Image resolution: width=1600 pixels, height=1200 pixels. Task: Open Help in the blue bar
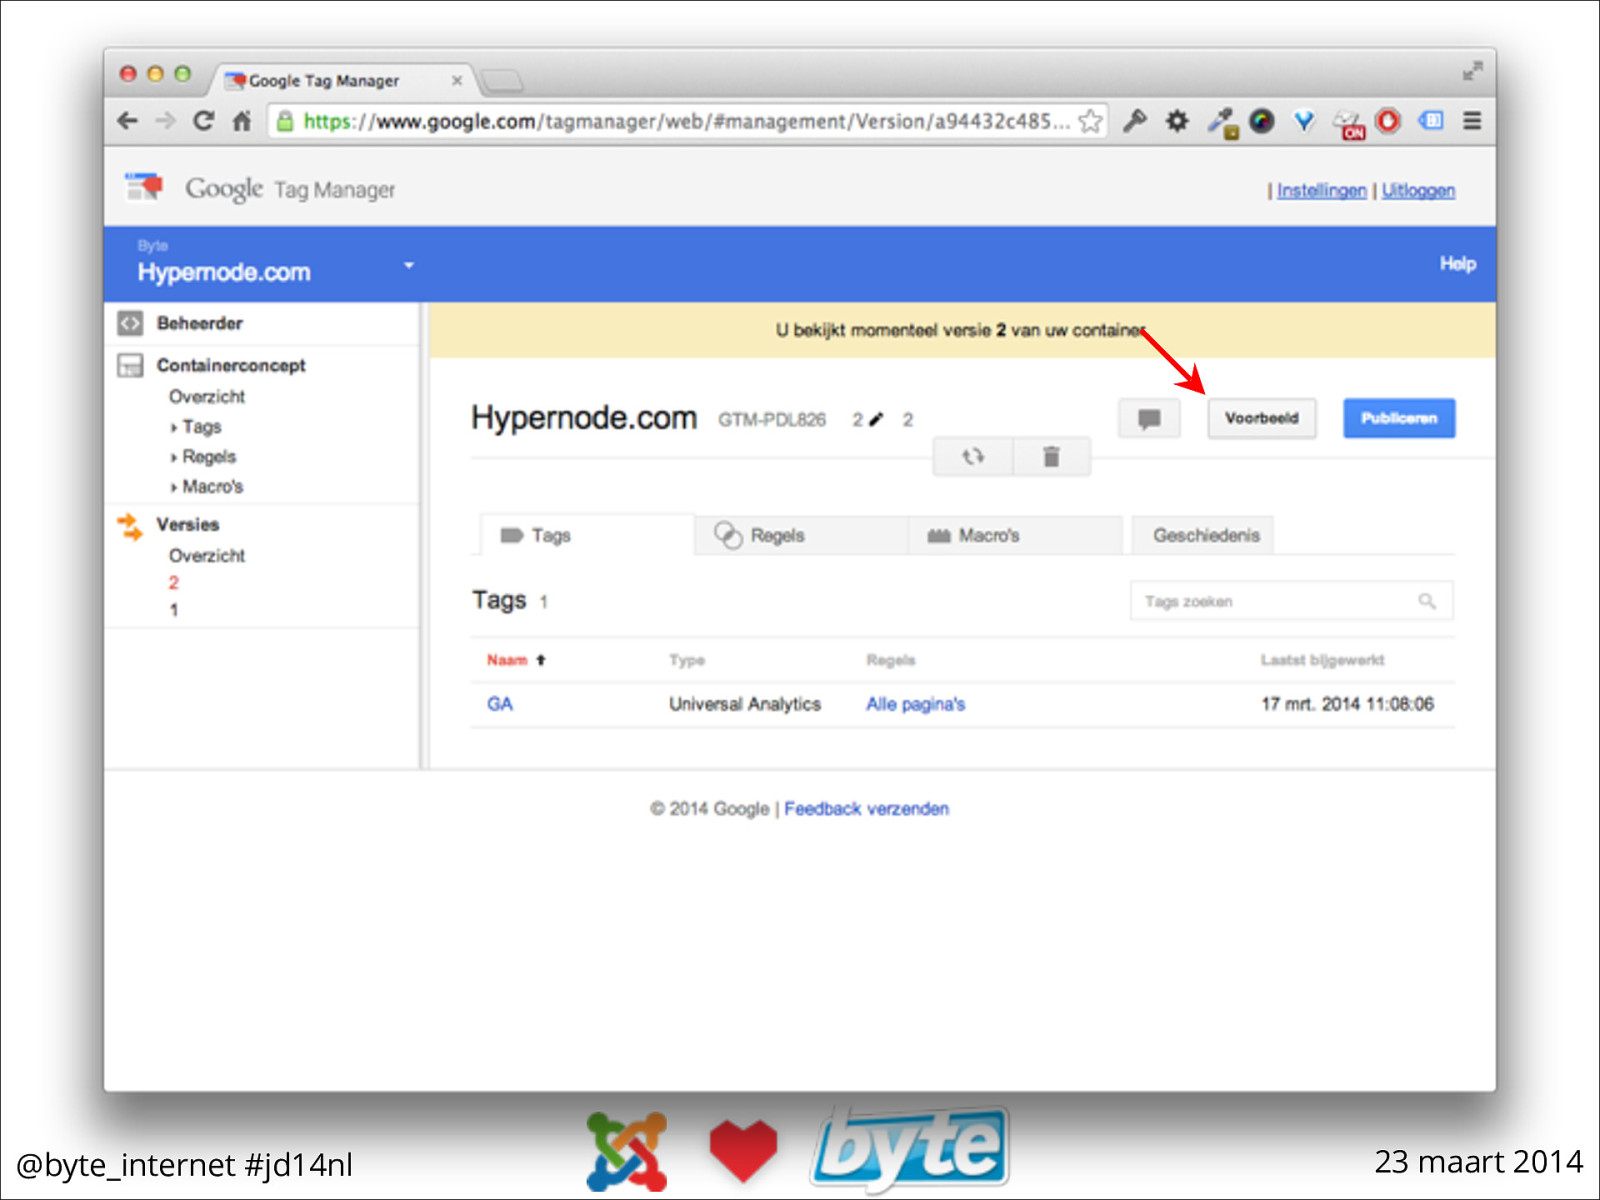pos(1457,264)
